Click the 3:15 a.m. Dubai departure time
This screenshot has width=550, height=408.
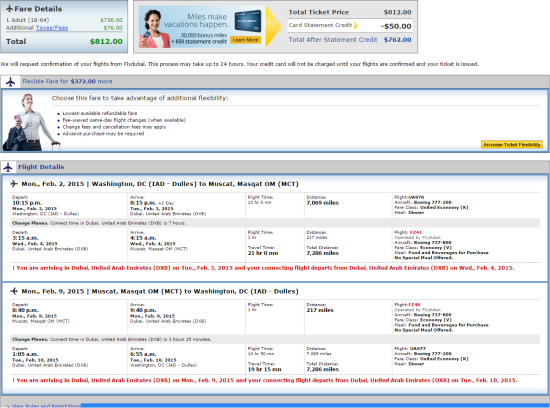tap(25, 238)
